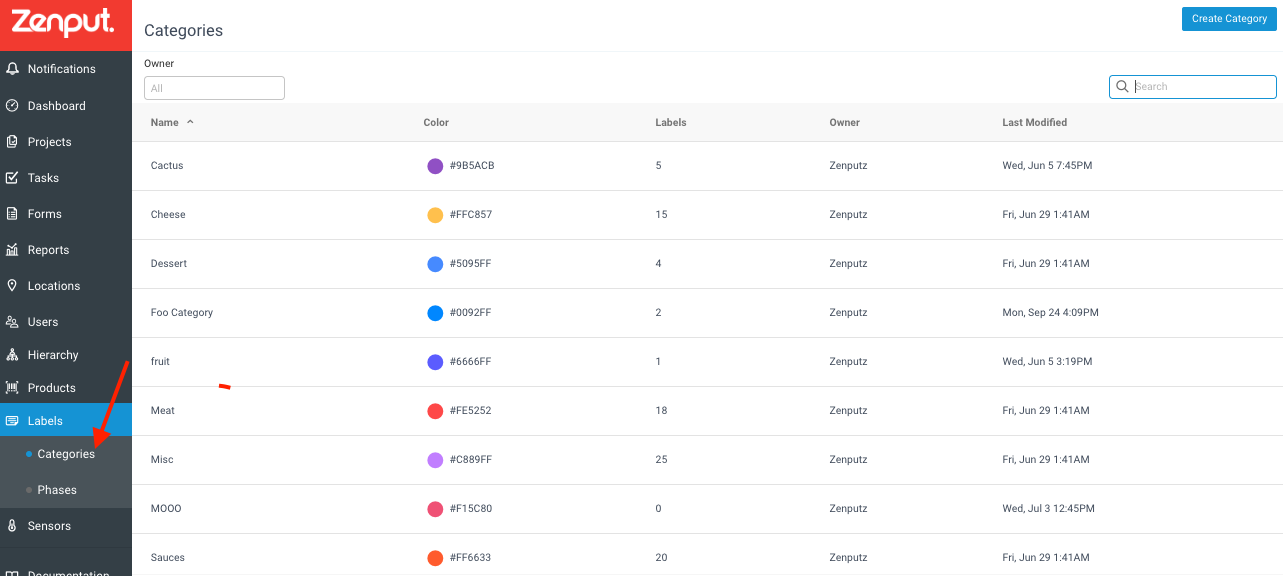The image size is (1283, 576).
Task: Click the red #FE5252 color swatch
Action: point(435,411)
